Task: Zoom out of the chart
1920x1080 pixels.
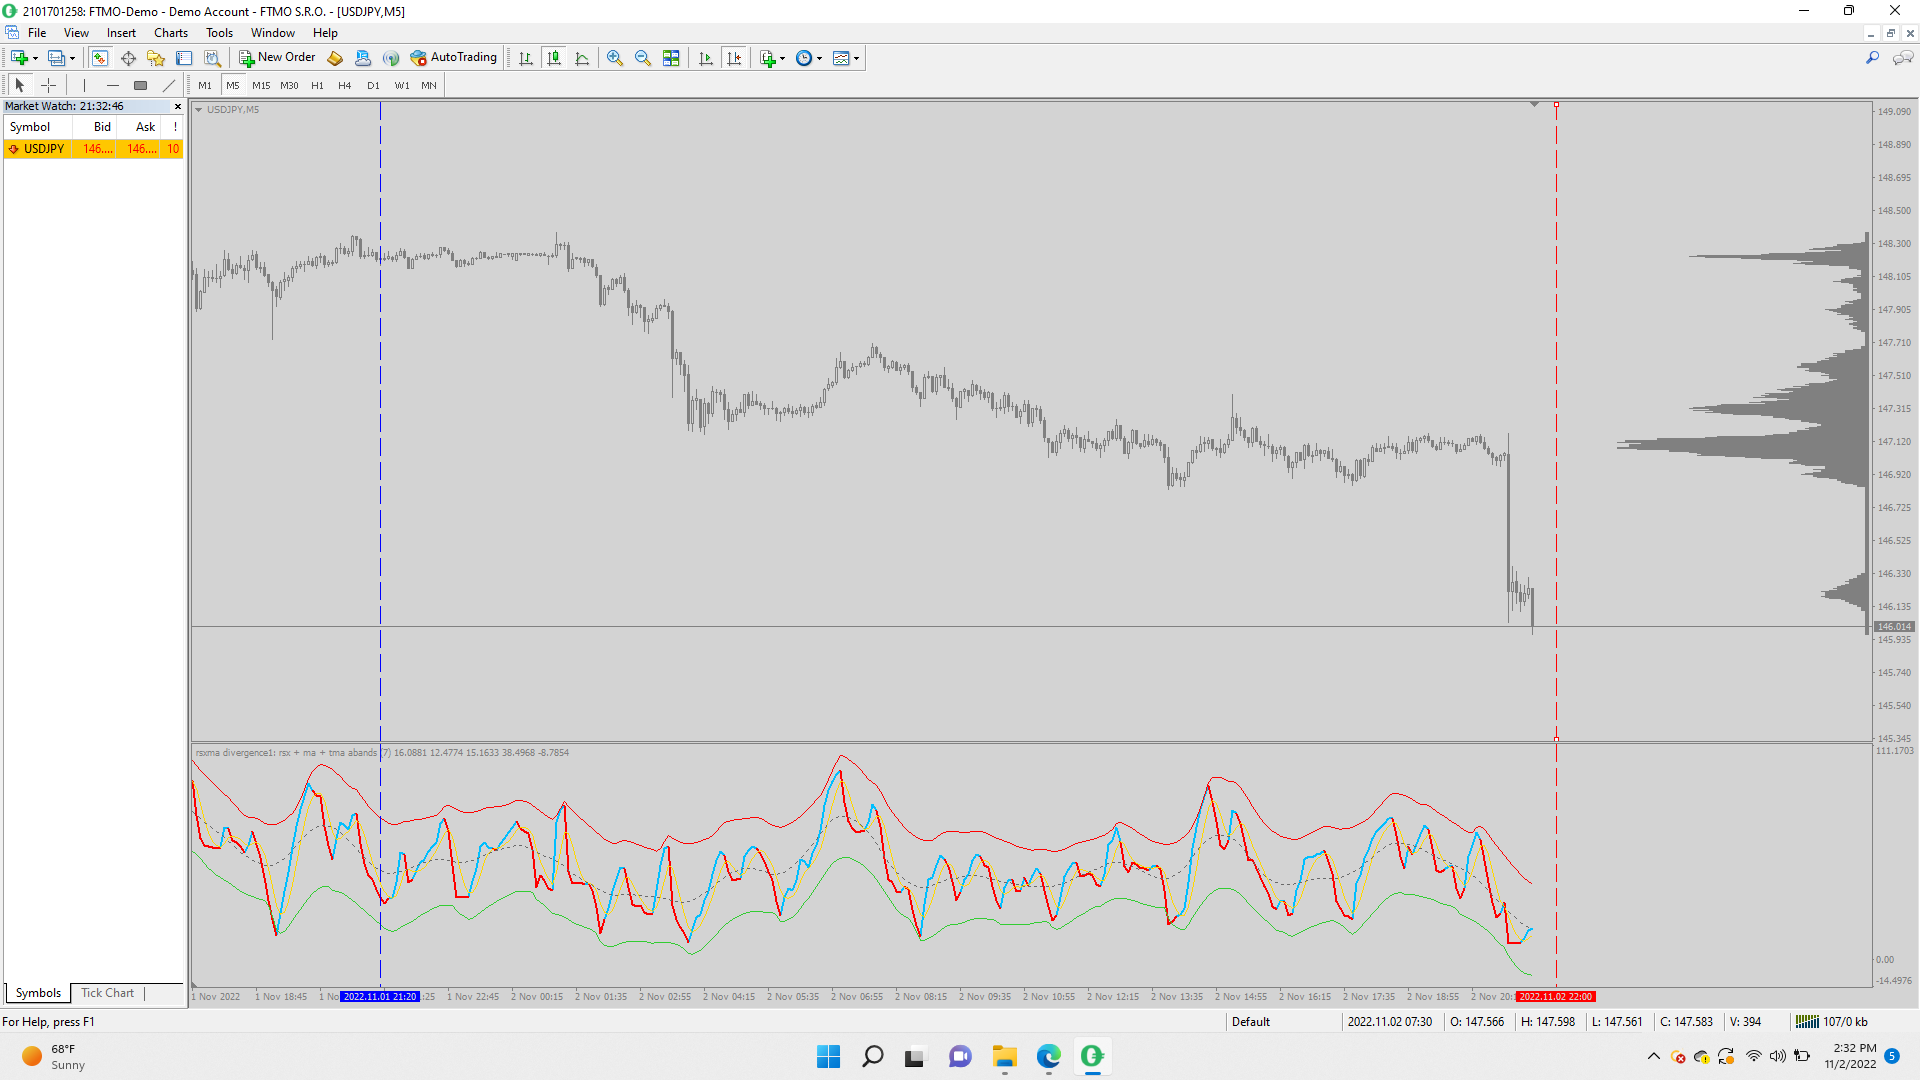Action: (x=643, y=58)
